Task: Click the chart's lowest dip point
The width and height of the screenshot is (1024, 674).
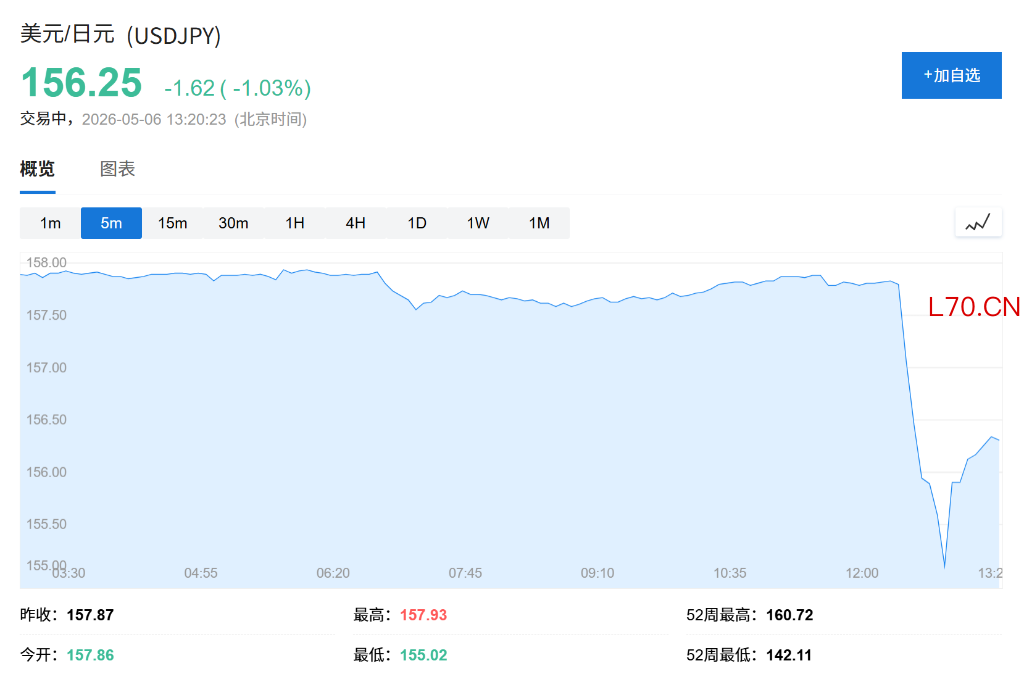Action: pyautogui.click(x=944, y=566)
